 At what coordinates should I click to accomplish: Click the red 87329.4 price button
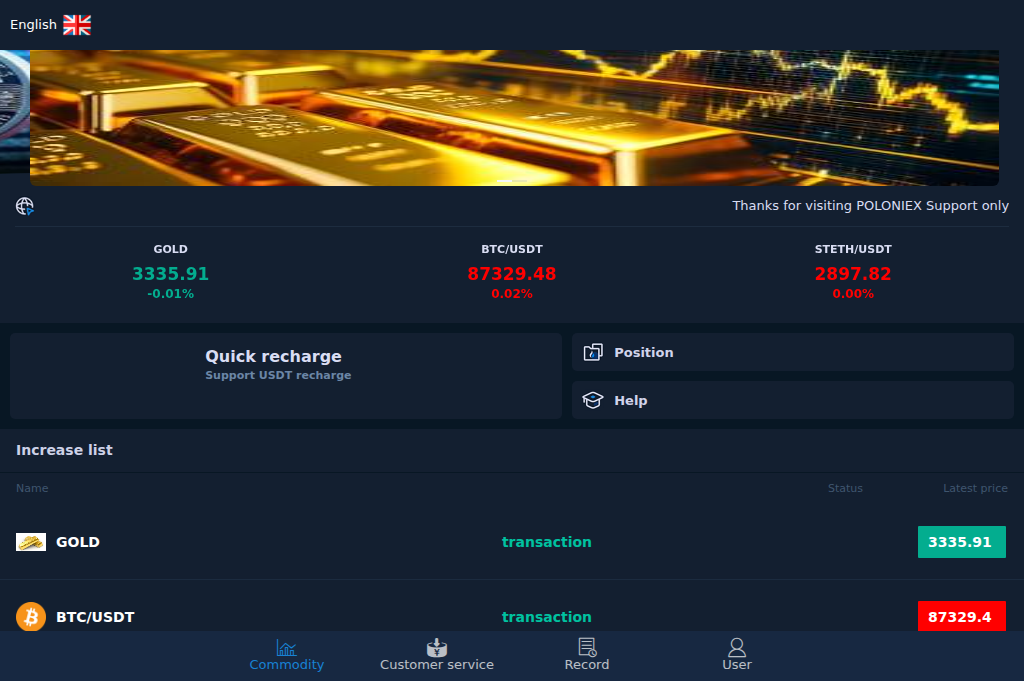click(961, 616)
